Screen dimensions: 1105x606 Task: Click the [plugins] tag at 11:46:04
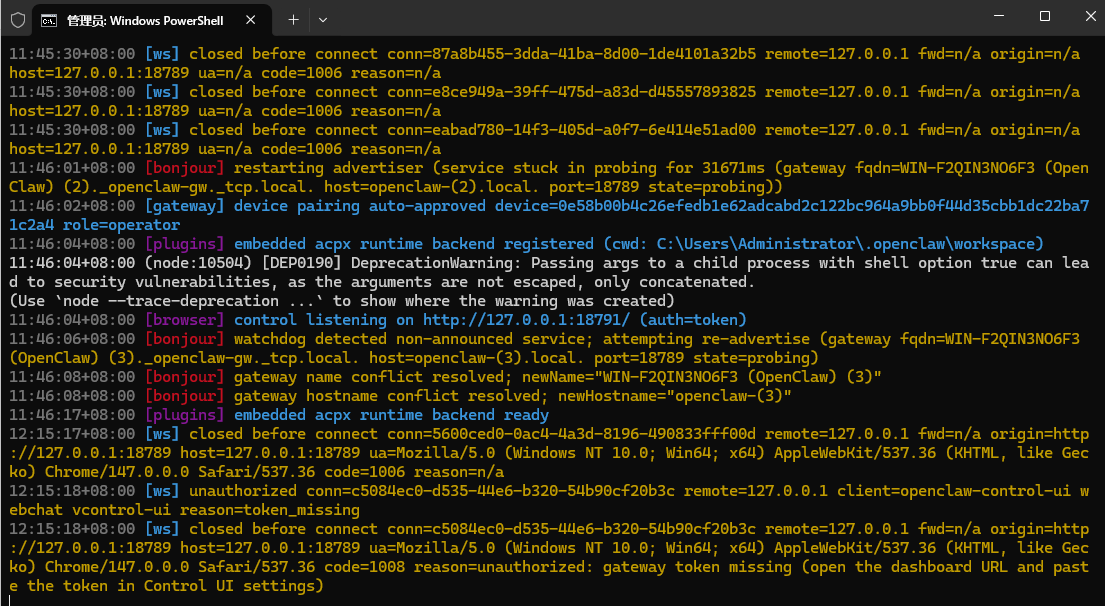coord(185,244)
